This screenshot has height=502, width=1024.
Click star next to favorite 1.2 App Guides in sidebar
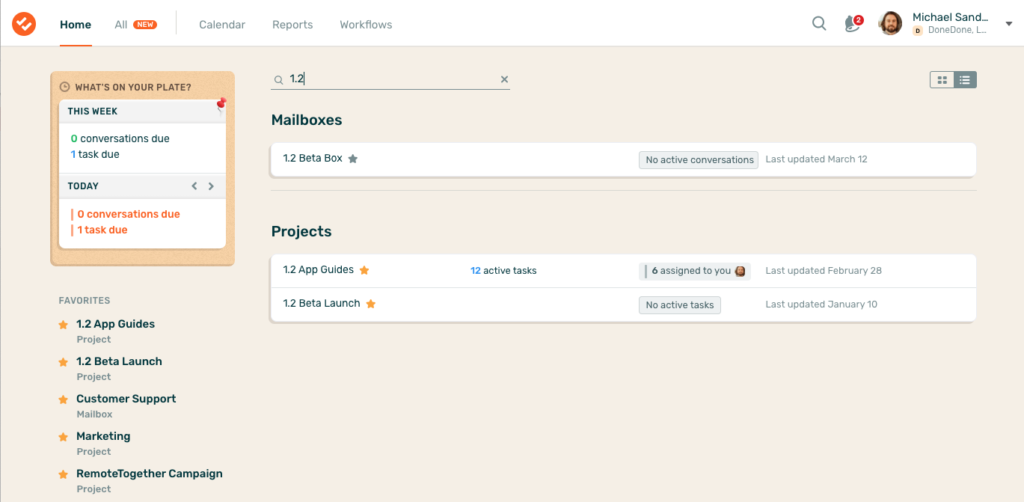[x=63, y=324]
